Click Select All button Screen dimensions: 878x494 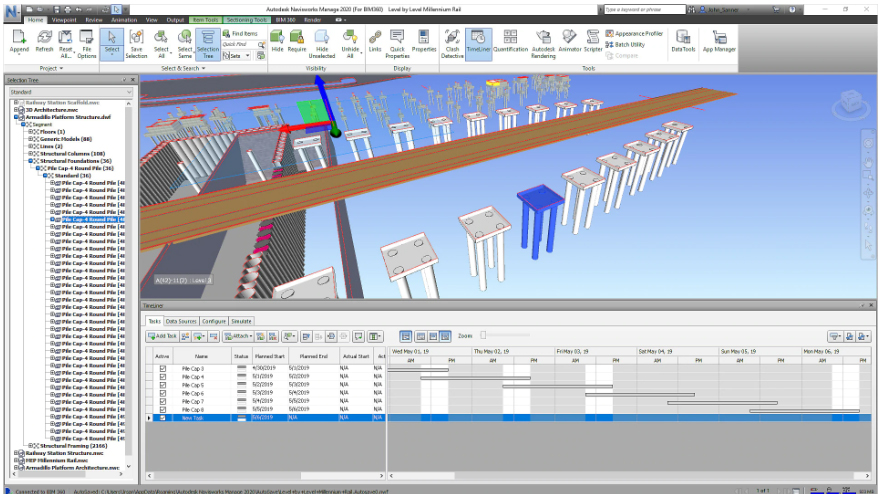[x=161, y=43]
